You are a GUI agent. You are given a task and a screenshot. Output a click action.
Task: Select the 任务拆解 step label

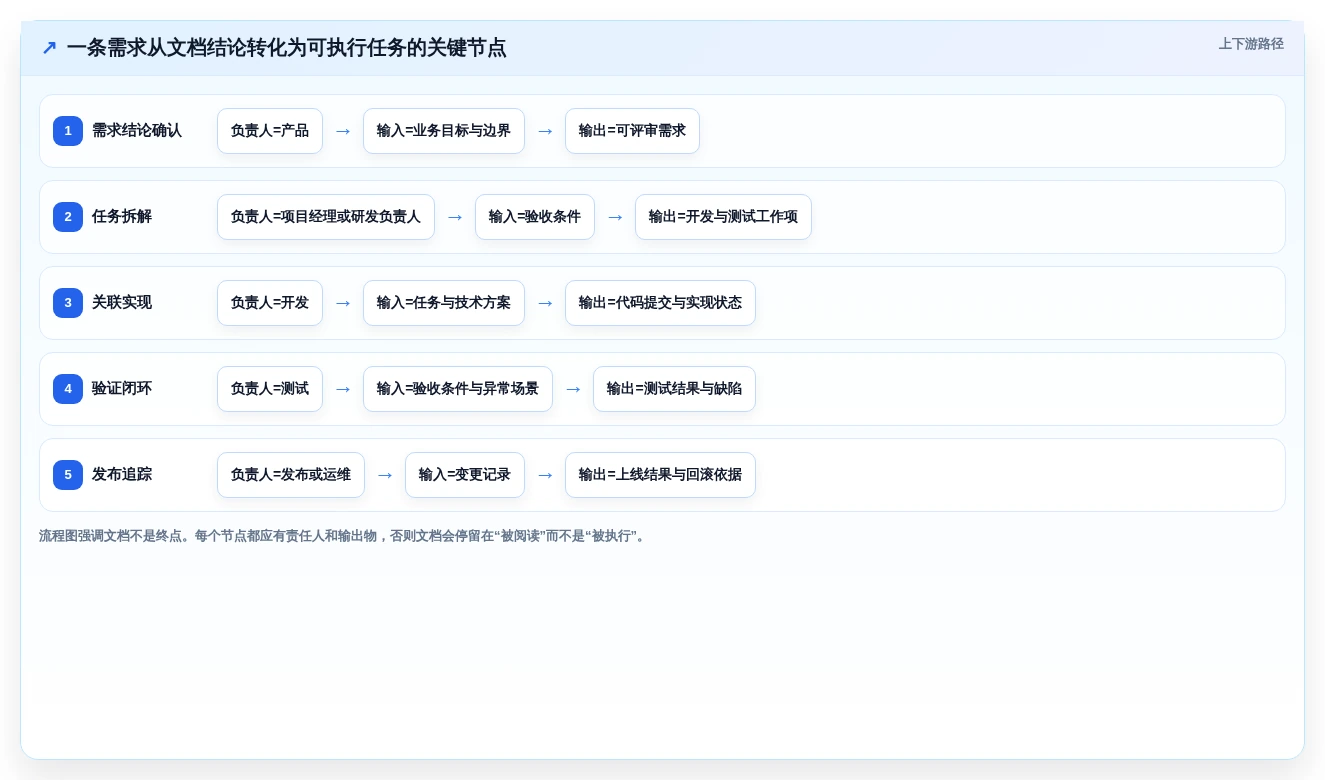(x=122, y=217)
